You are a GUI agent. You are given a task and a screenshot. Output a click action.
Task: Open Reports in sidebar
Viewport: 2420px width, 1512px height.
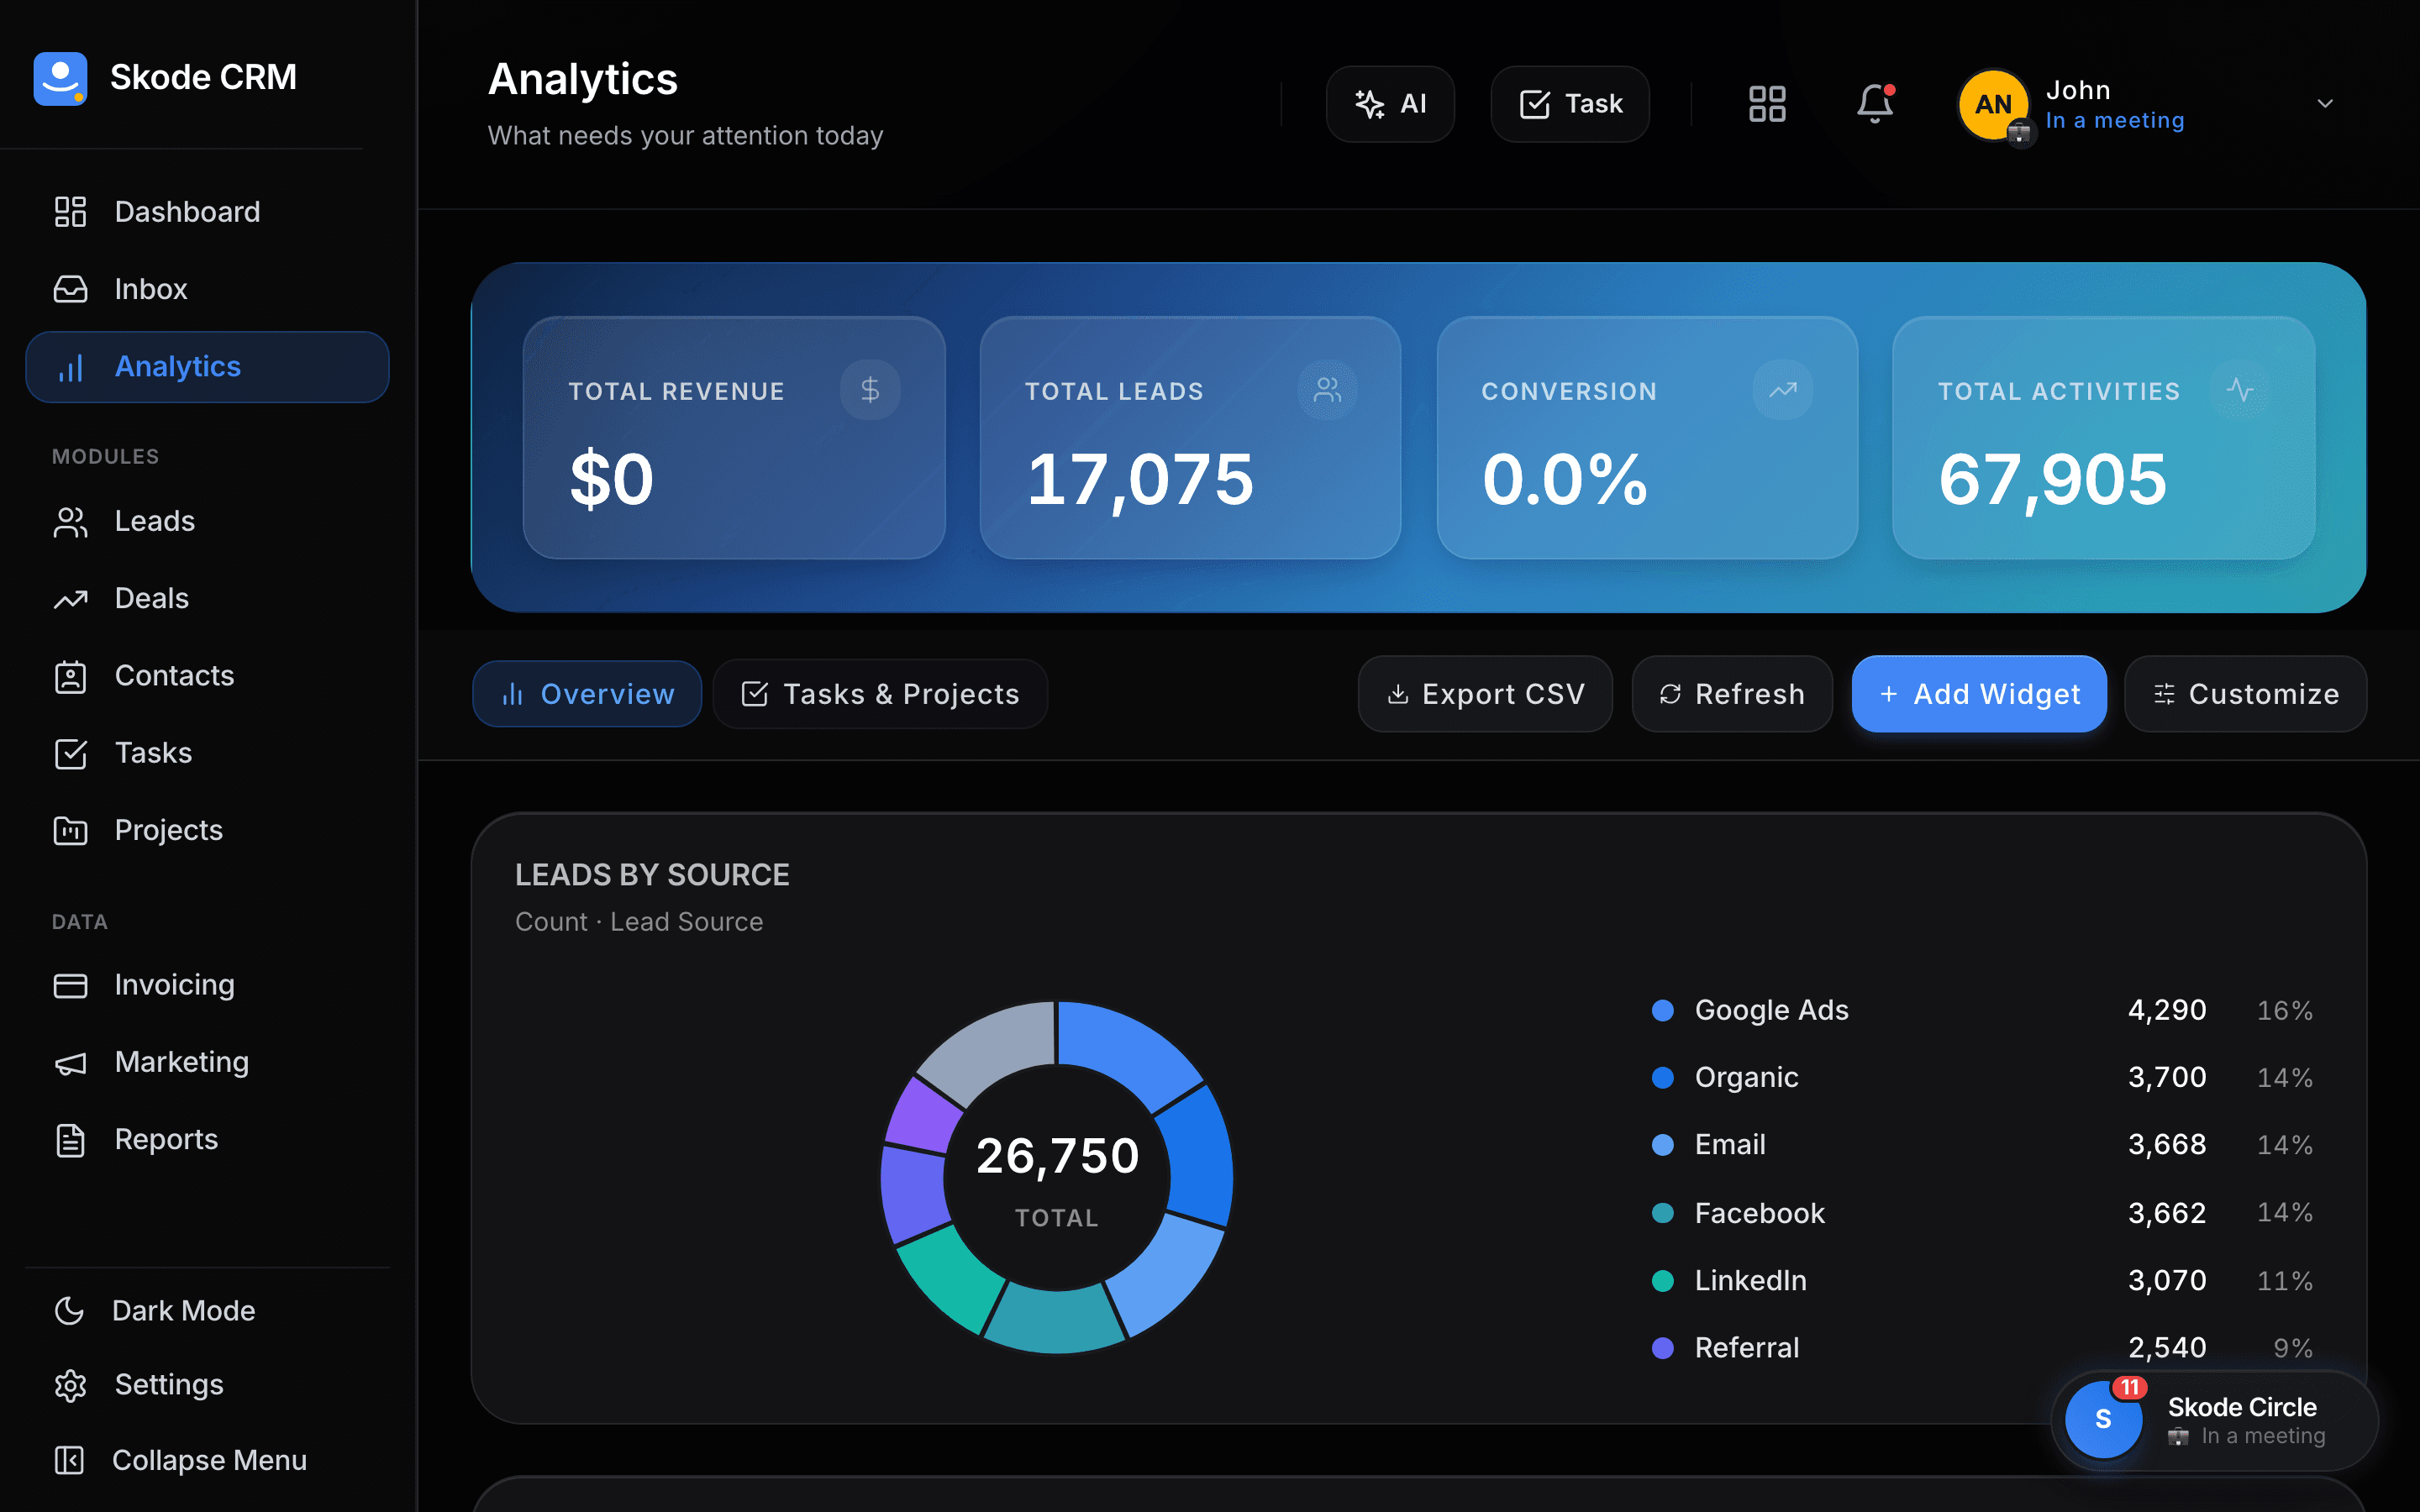tap(207, 1139)
